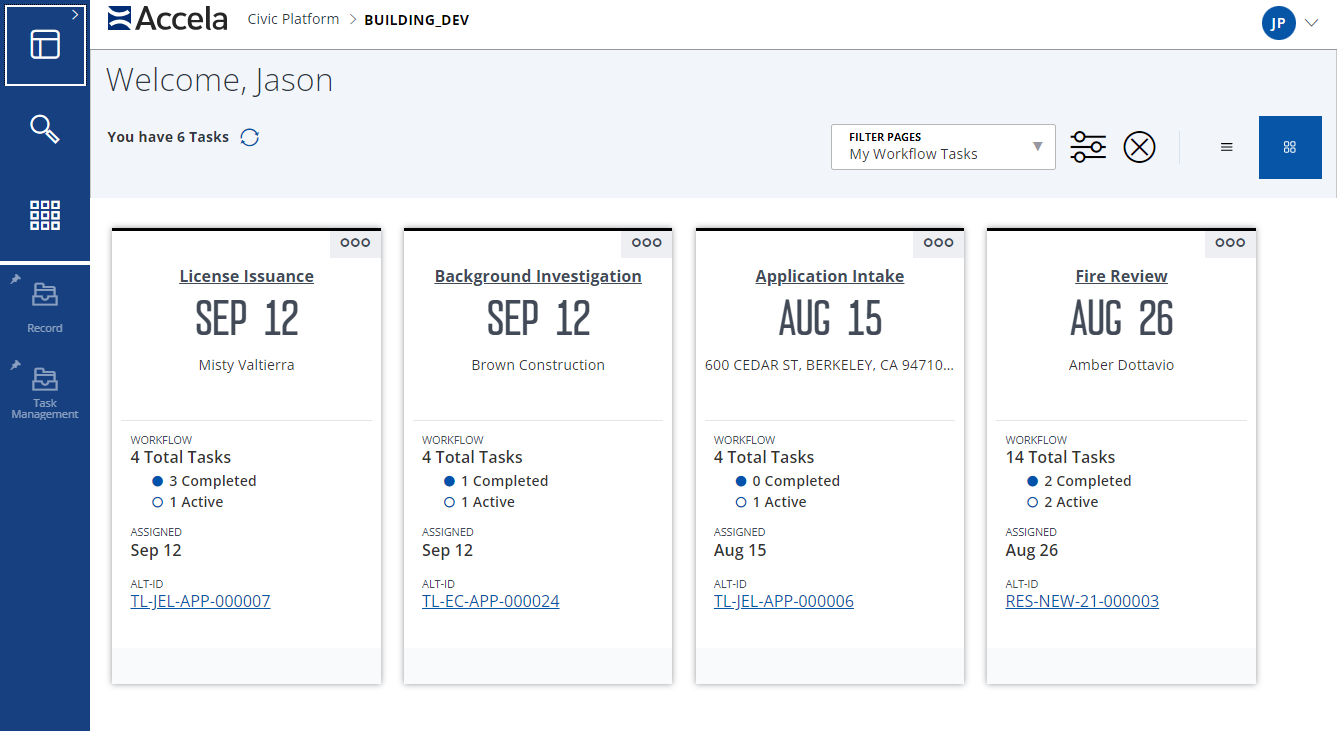Screen dimensions: 1337x731
Task: Expand the sidebar using the top chevron
Action: (75, 14)
